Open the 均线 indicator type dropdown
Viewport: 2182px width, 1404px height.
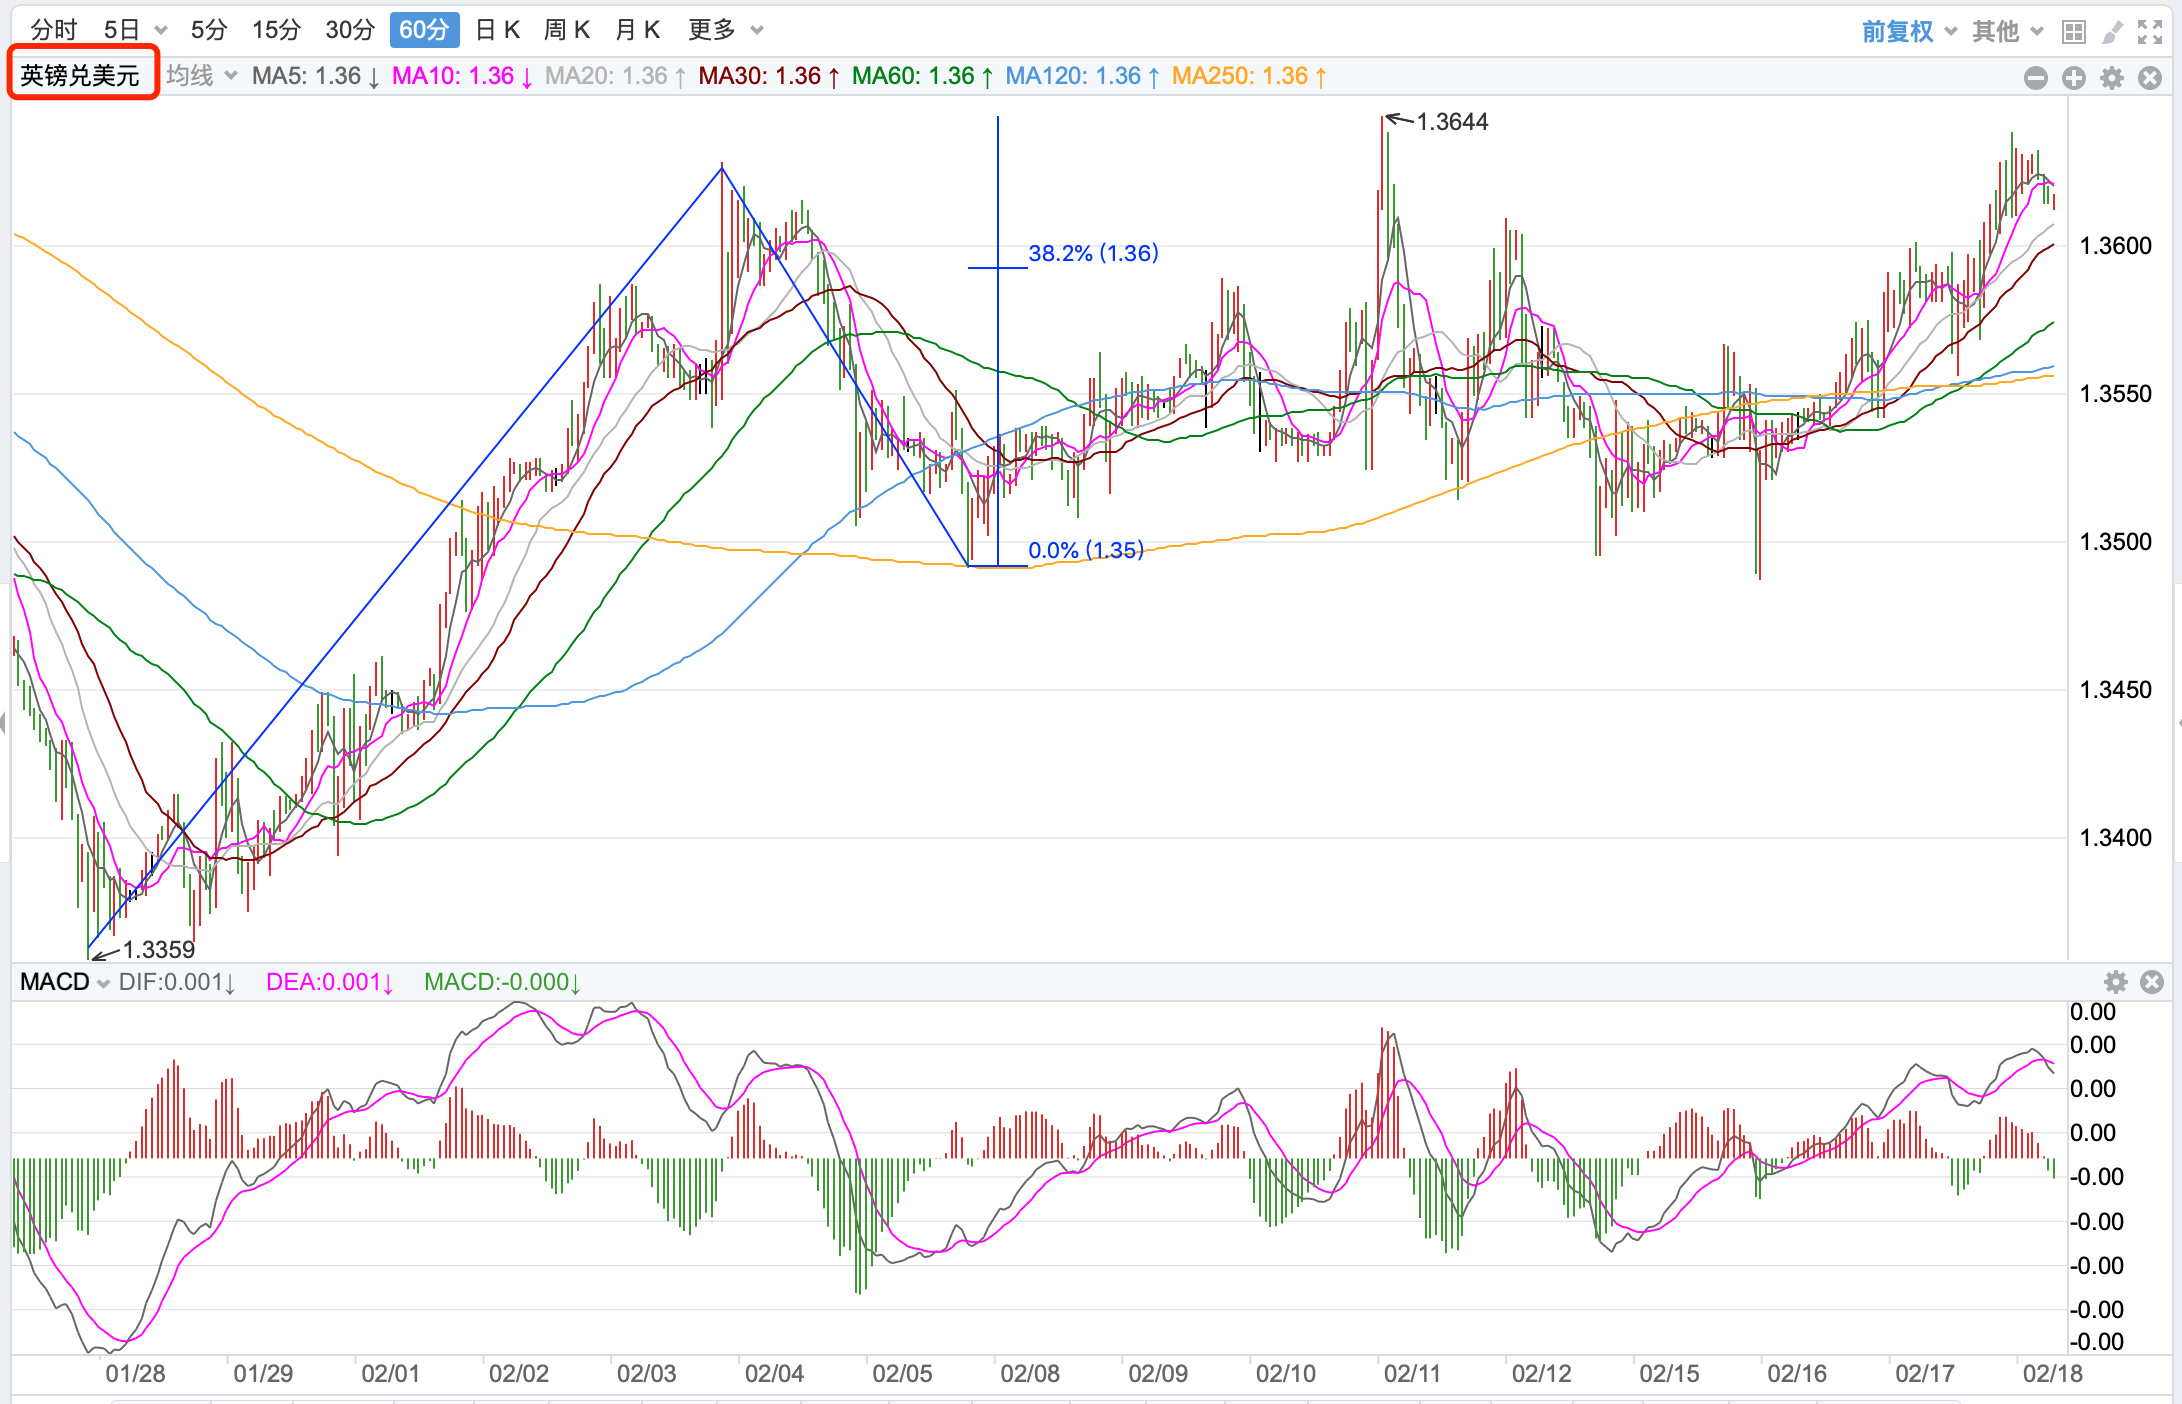coord(201,76)
